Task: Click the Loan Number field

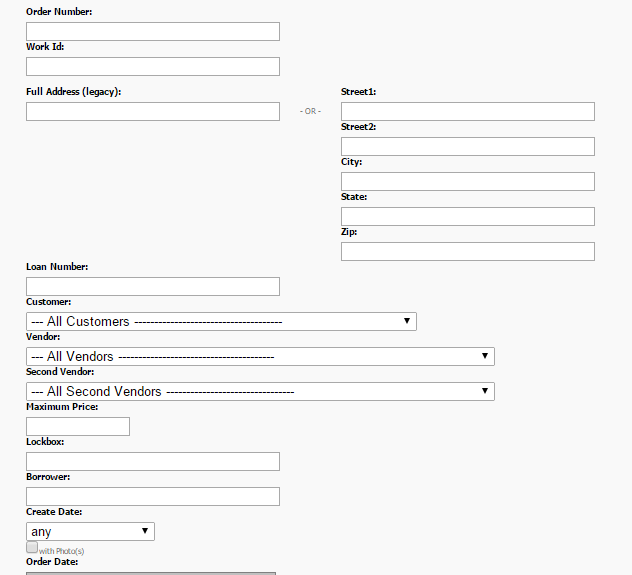Action: (153, 286)
